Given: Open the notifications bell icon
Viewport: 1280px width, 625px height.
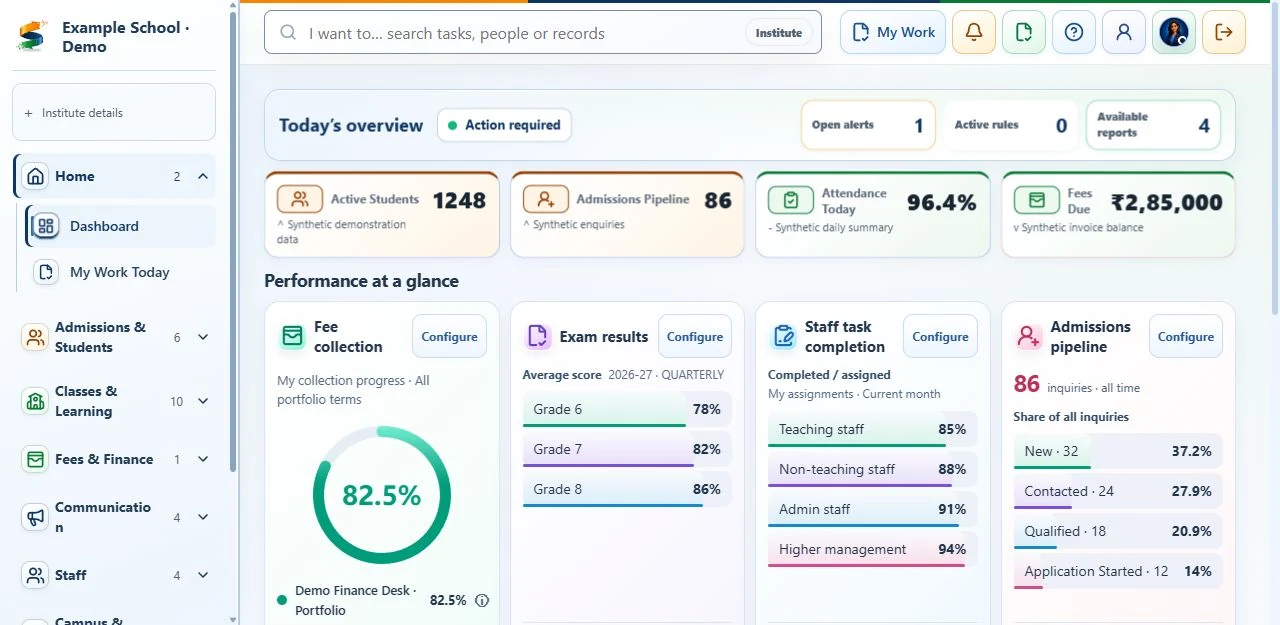Looking at the screenshot, I should [973, 32].
